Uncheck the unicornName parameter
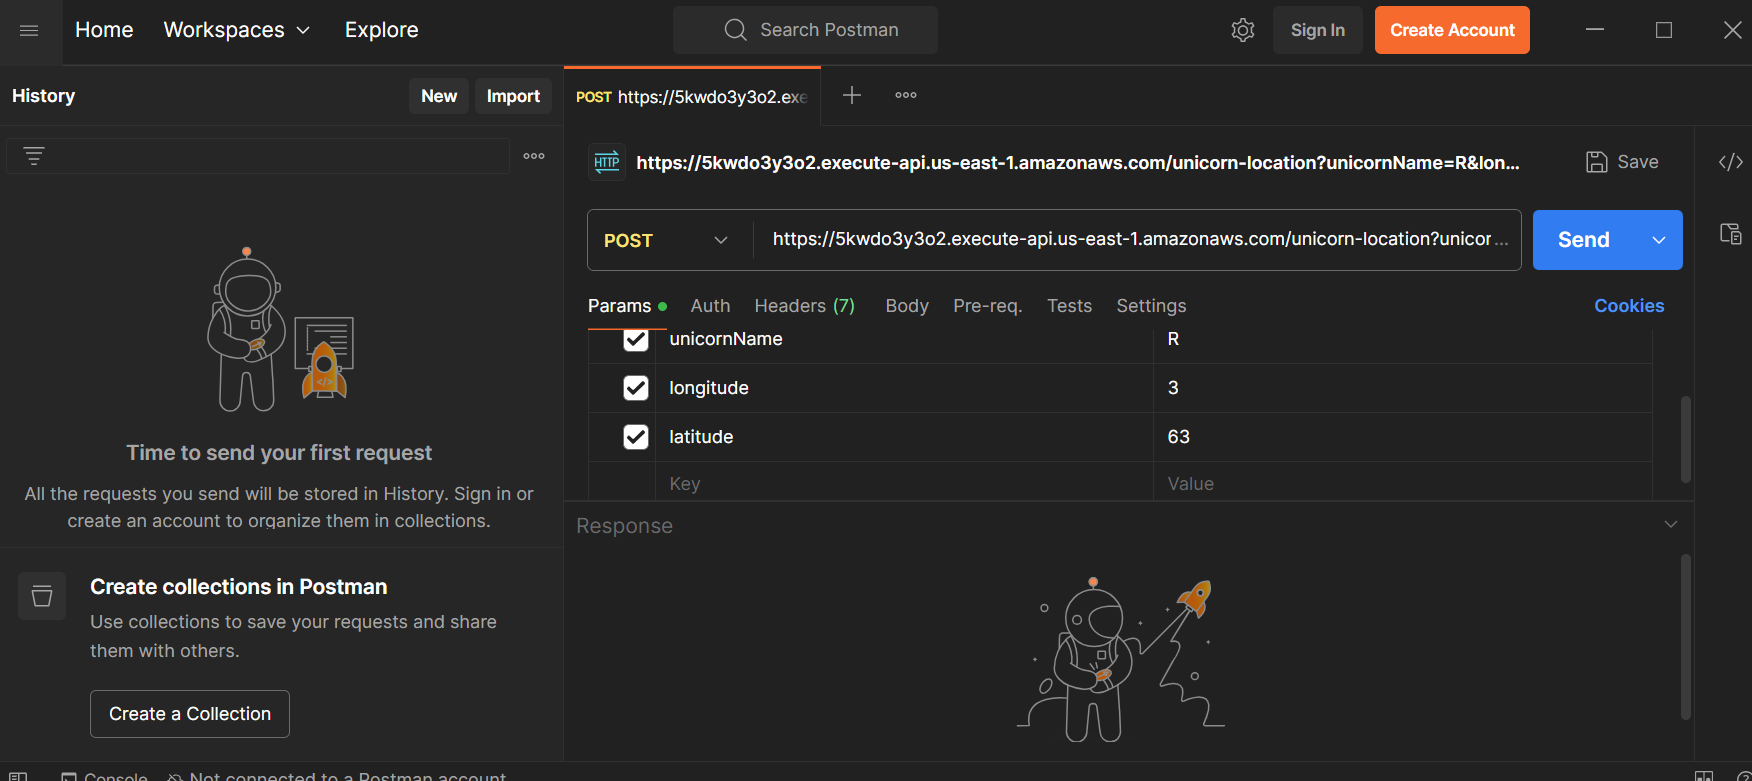Viewport: 1752px width, 781px height. pyautogui.click(x=636, y=340)
